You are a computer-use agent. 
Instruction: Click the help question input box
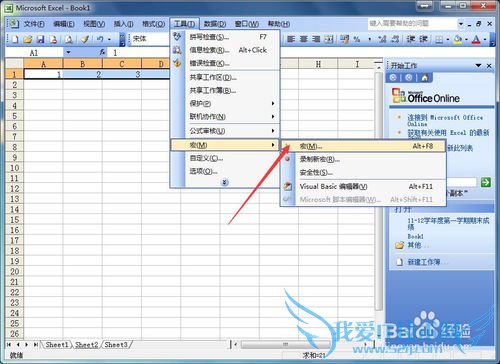coord(412,23)
